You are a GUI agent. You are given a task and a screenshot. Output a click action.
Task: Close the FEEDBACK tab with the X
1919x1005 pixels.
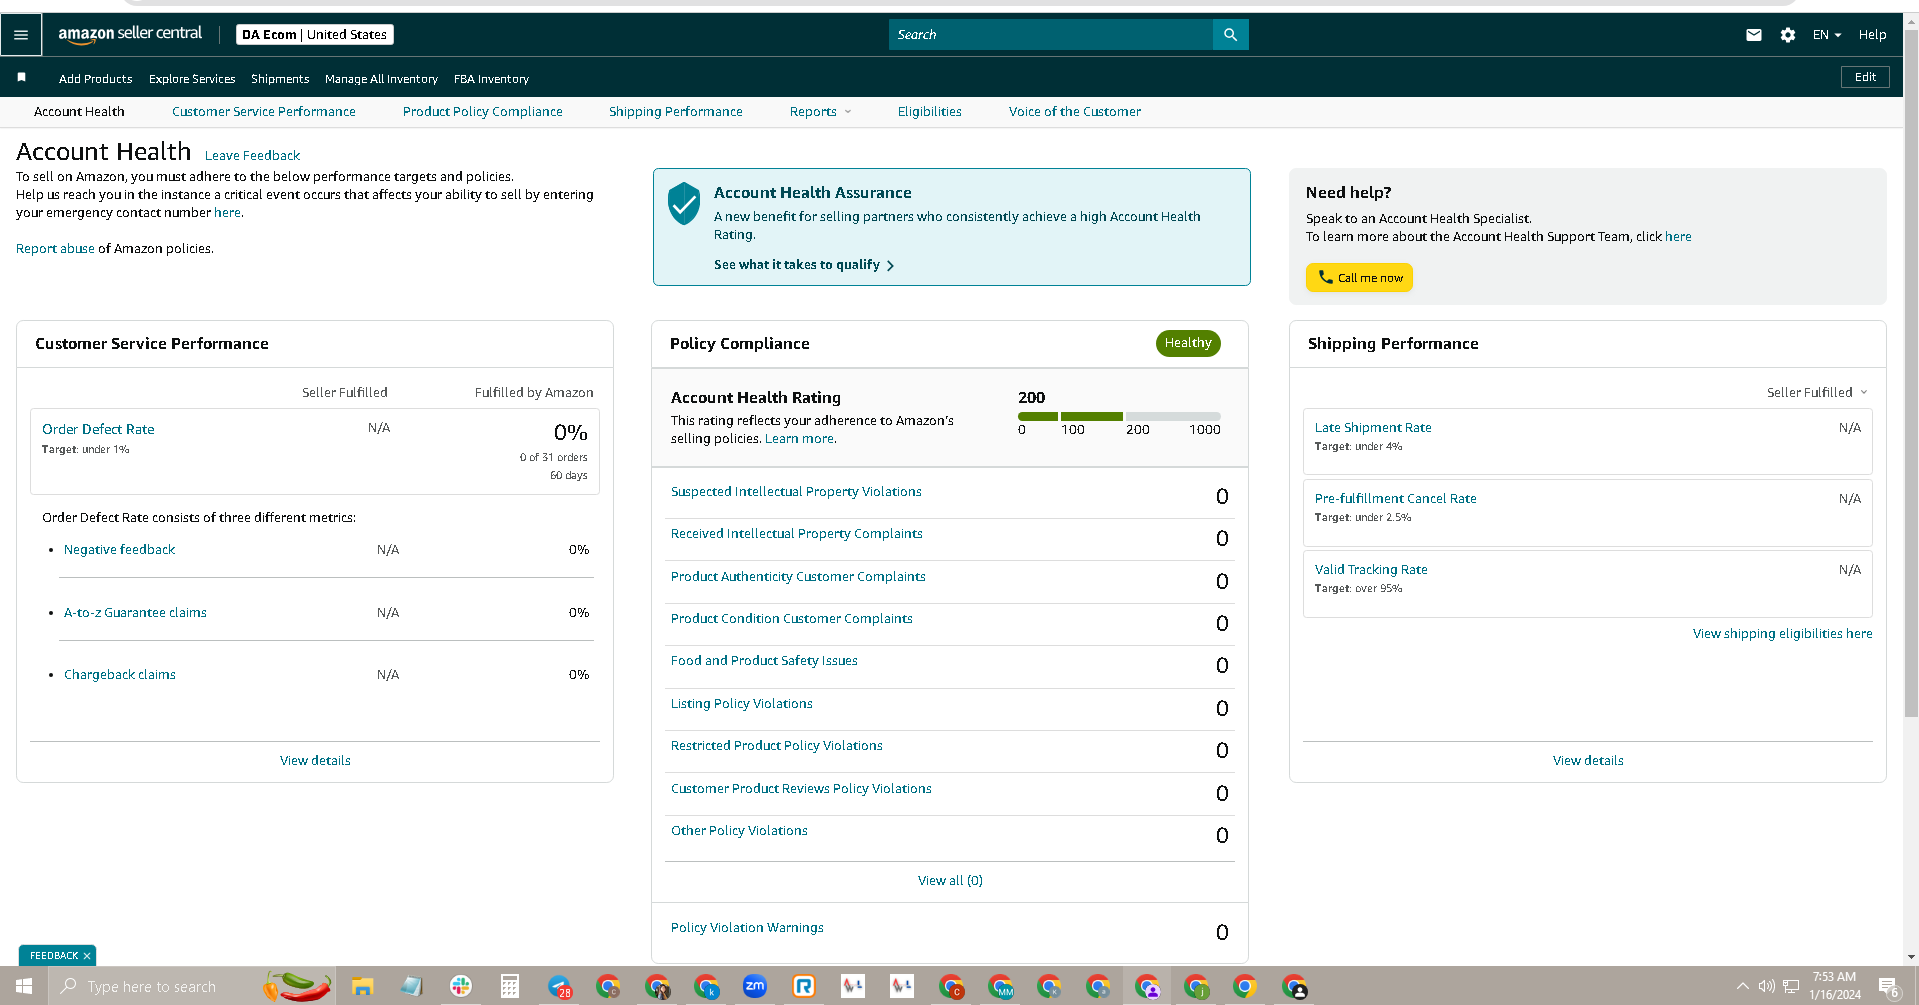click(87, 956)
